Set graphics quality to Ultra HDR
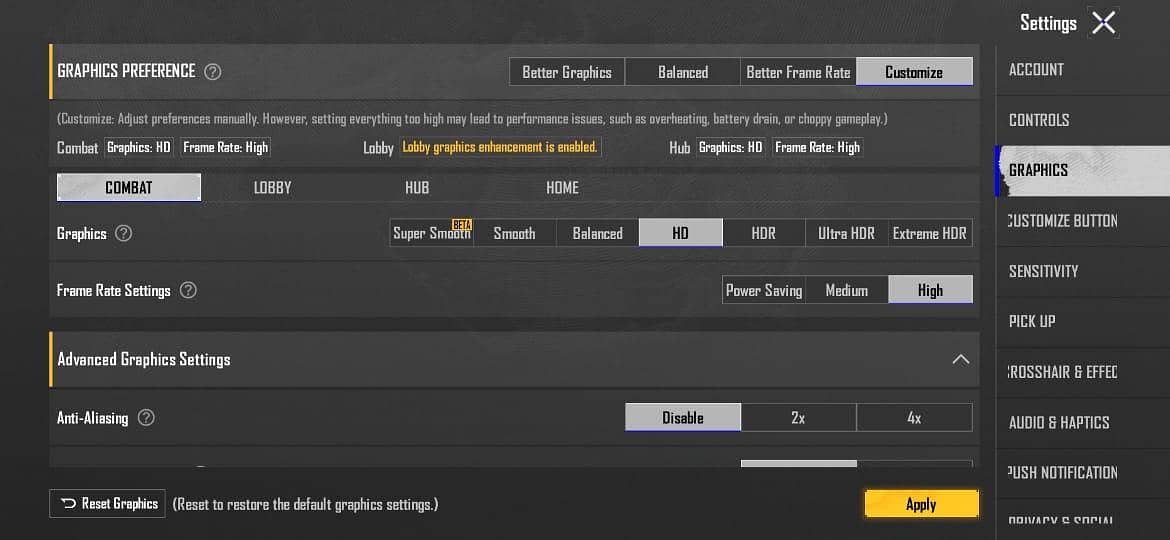This screenshot has width=1170, height=540. pyautogui.click(x=846, y=233)
